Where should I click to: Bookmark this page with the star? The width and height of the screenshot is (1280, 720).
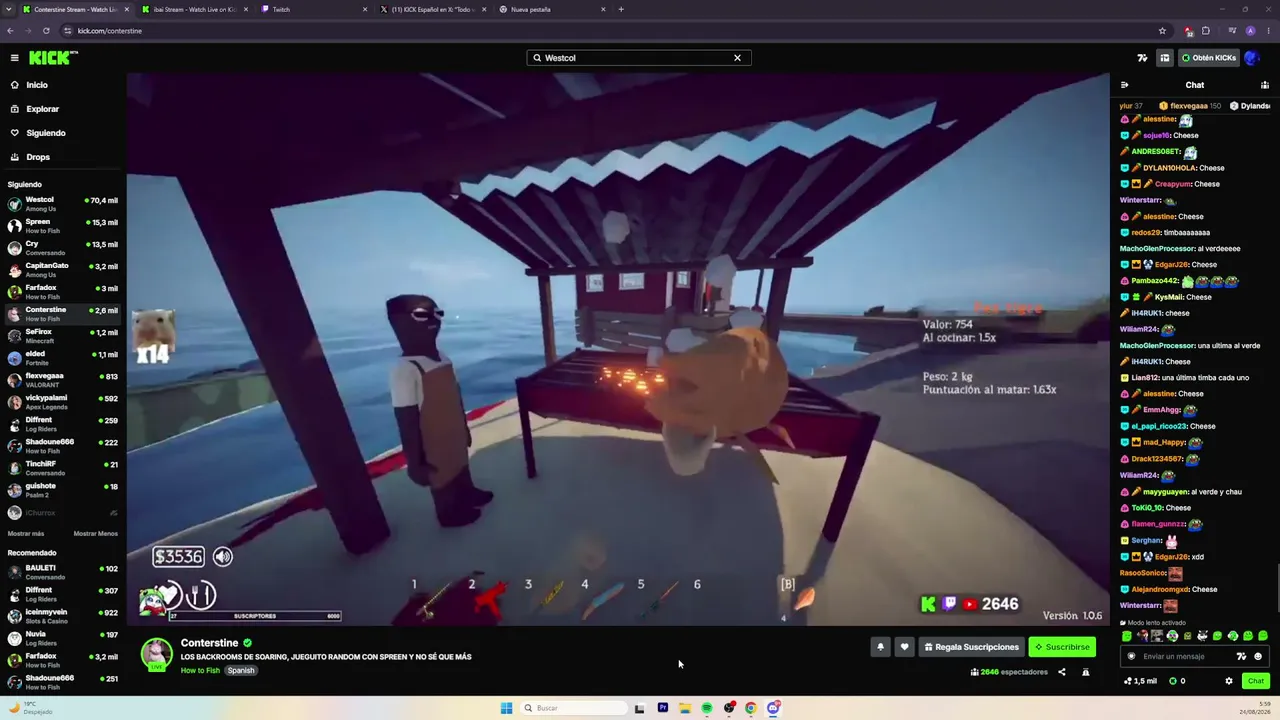coord(1162,31)
